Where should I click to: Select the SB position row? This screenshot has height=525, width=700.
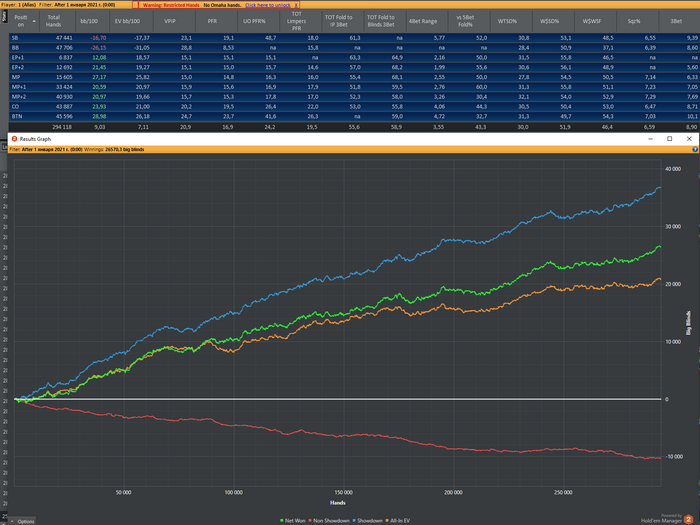[354, 38]
